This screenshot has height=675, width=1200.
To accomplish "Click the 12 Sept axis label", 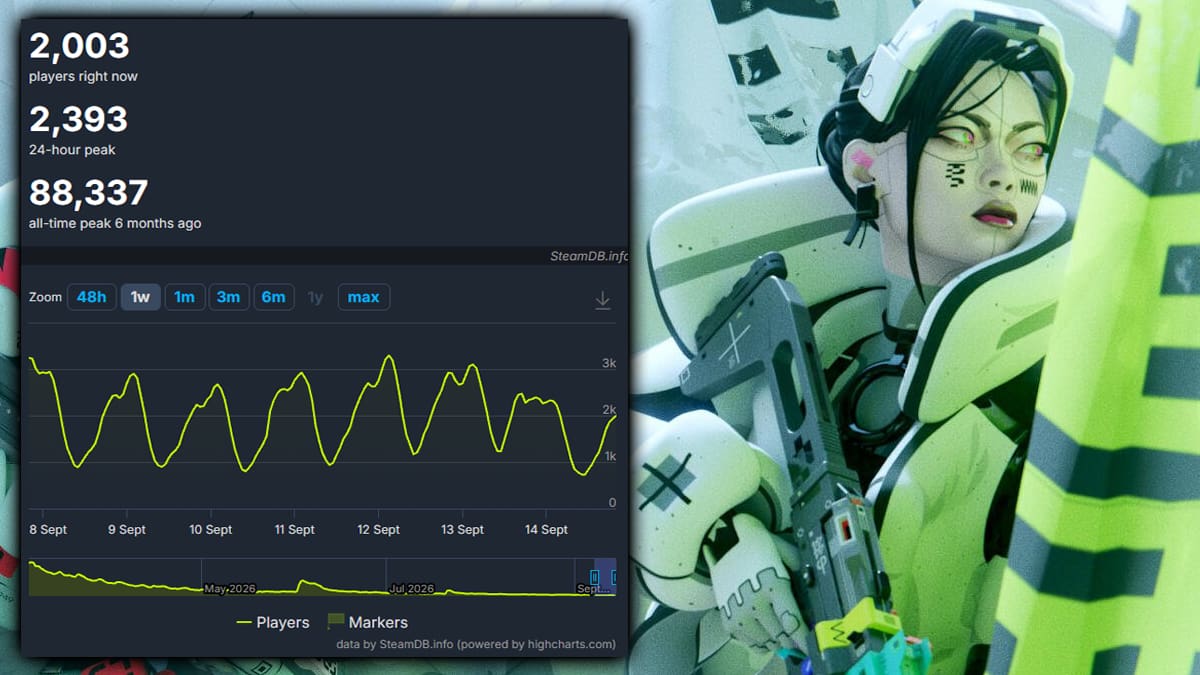I will [x=378, y=530].
